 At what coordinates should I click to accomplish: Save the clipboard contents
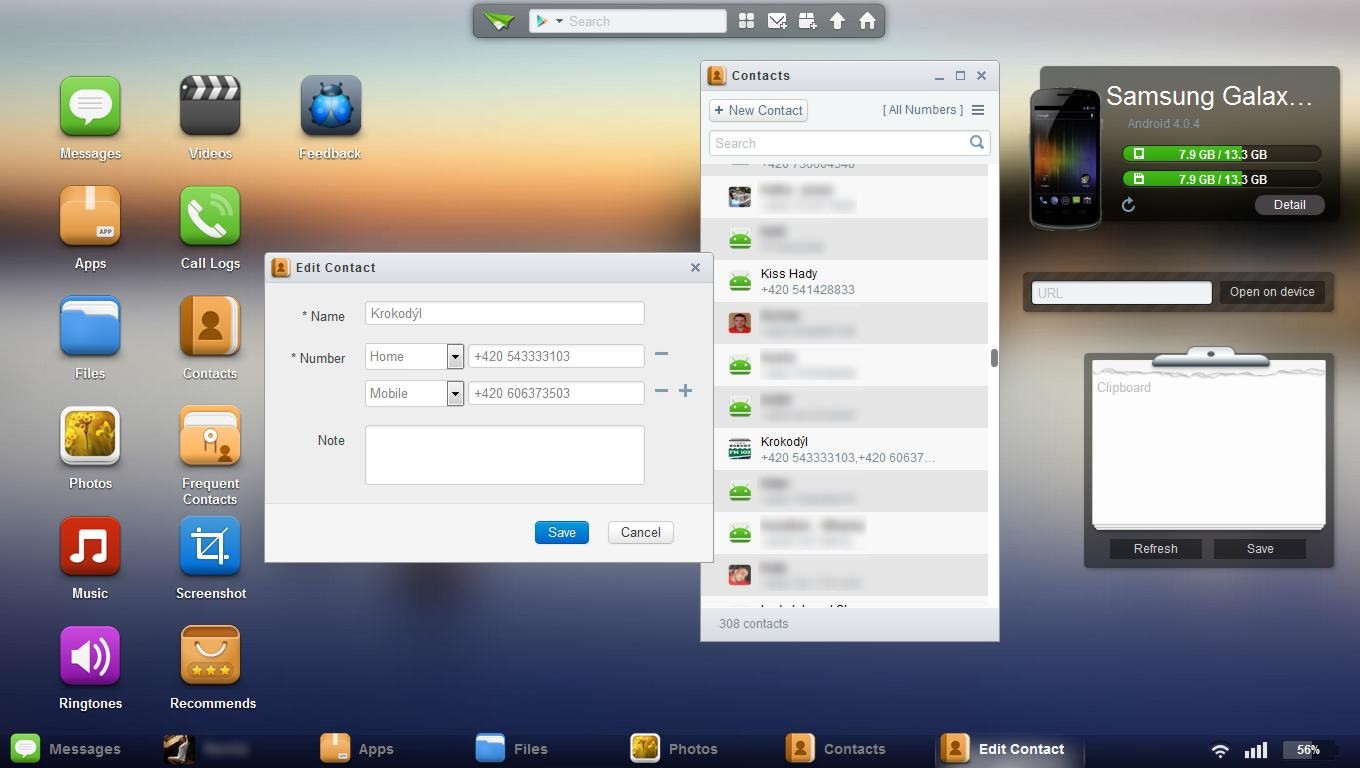[x=1260, y=549]
